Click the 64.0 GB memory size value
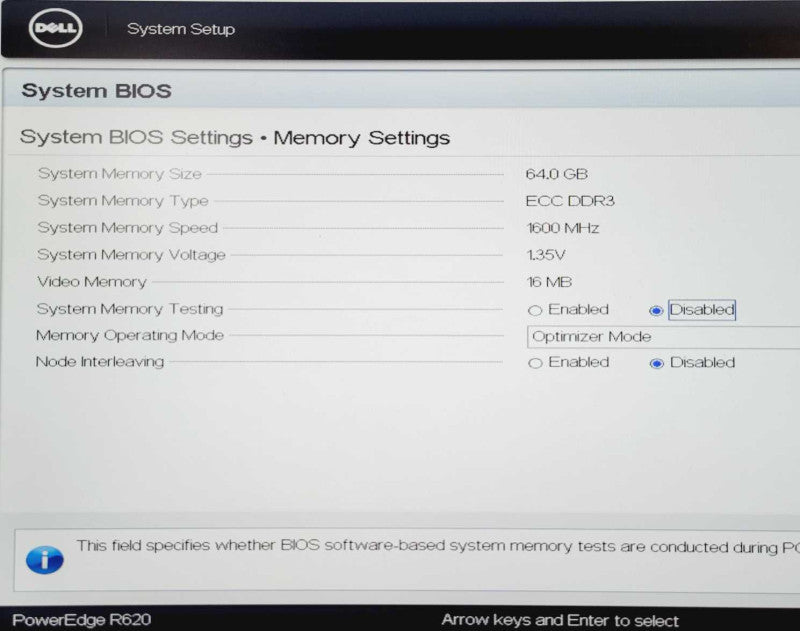800x631 pixels. tap(557, 174)
